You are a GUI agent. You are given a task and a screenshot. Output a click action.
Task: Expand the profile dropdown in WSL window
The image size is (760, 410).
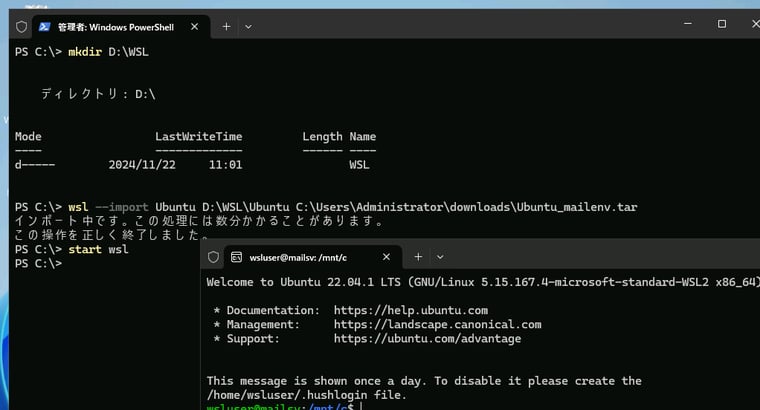pos(440,257)
